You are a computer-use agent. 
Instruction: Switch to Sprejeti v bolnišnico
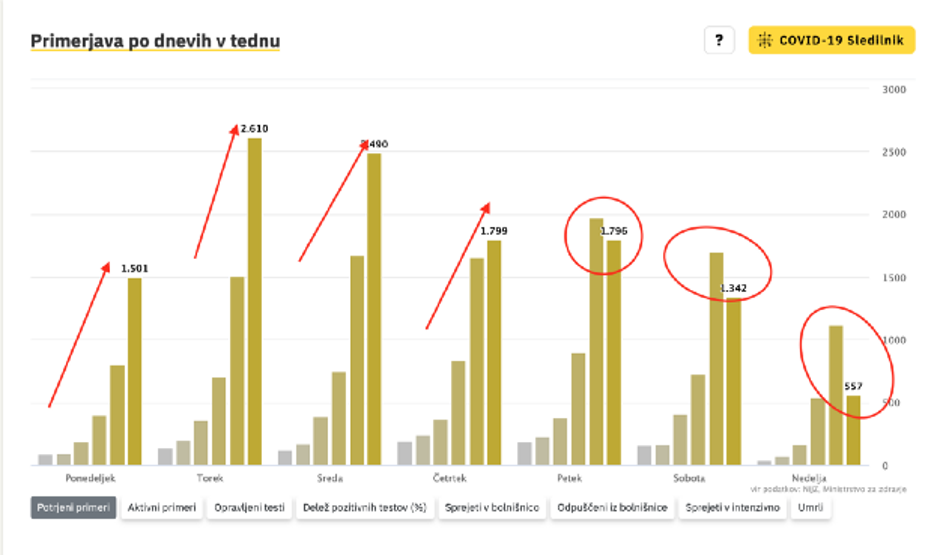(x=493, y=508)
